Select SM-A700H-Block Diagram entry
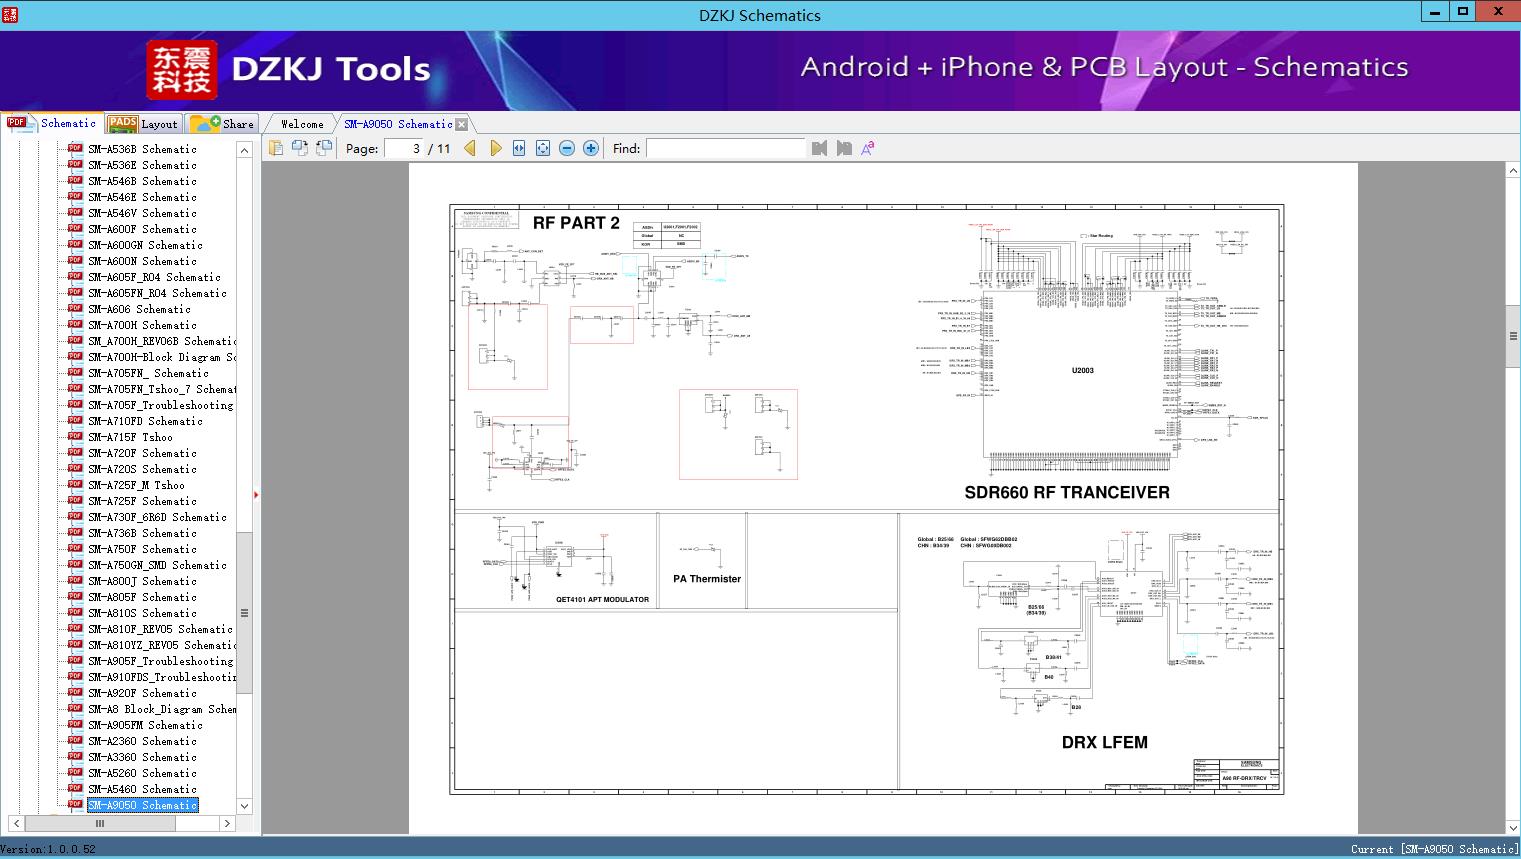 (162, 357)
